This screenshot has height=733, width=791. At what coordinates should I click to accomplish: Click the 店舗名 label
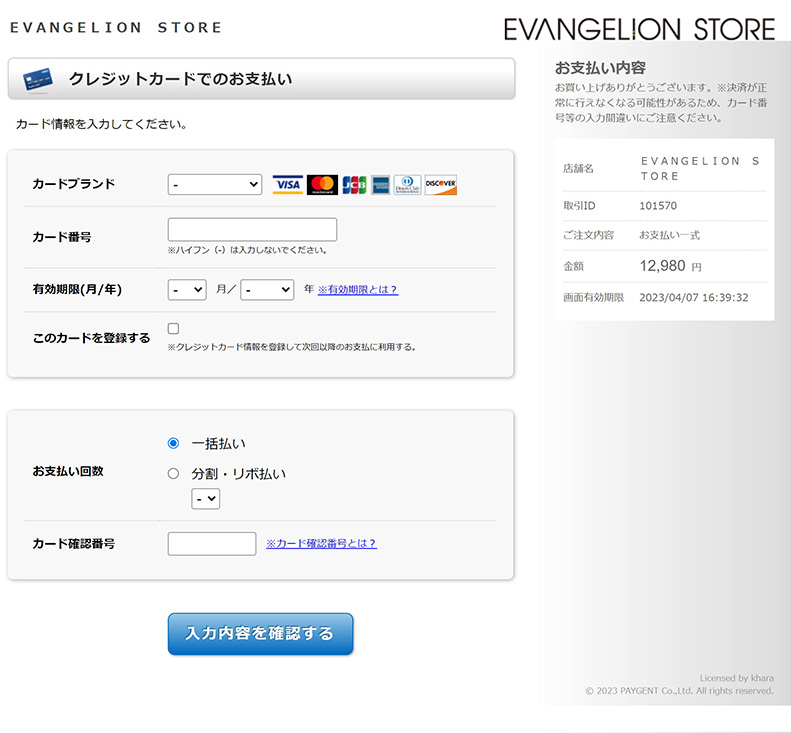tap(578, 168)
